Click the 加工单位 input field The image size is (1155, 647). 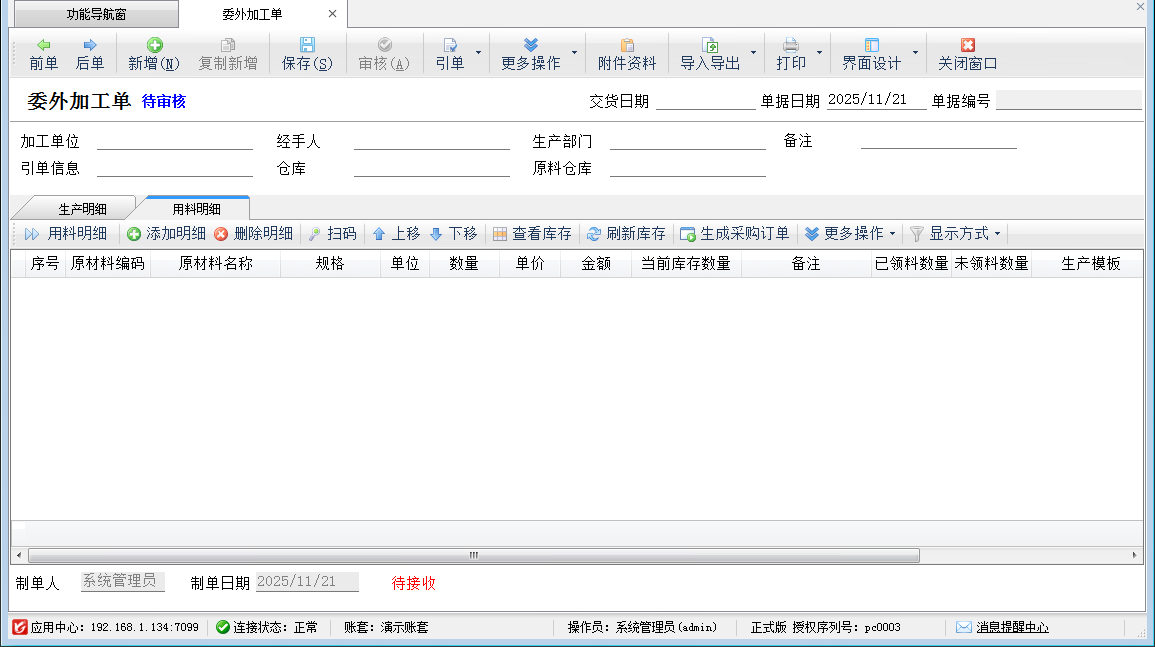click(174, 141)
